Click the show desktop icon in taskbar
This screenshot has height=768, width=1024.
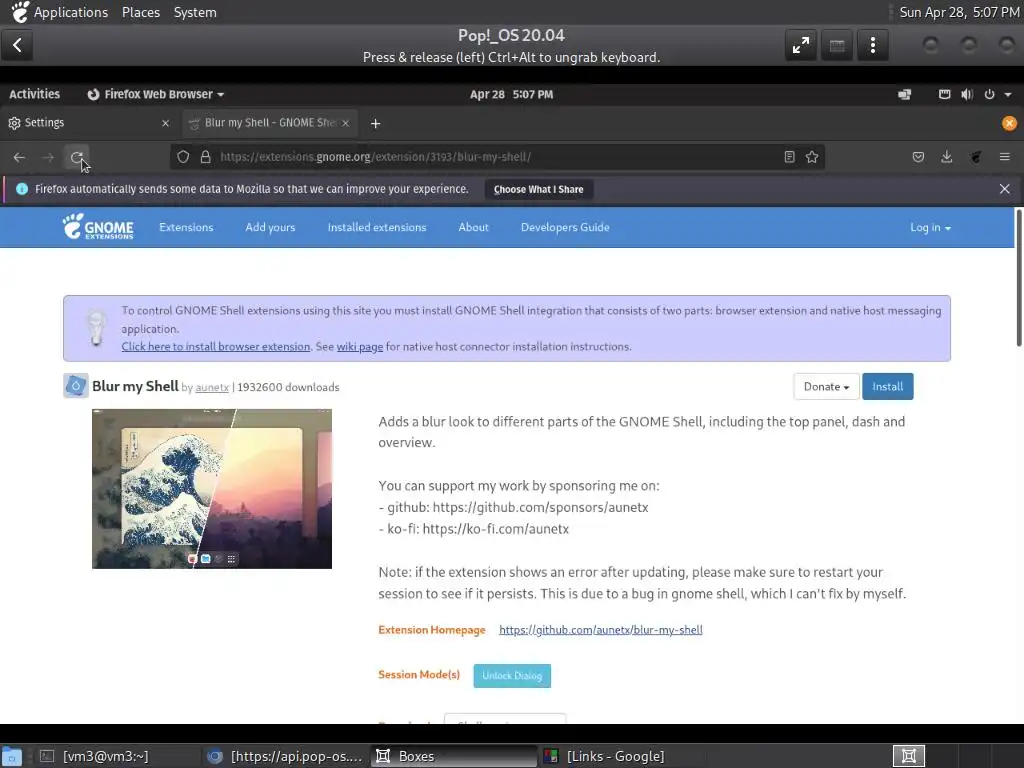click(12, 756)
